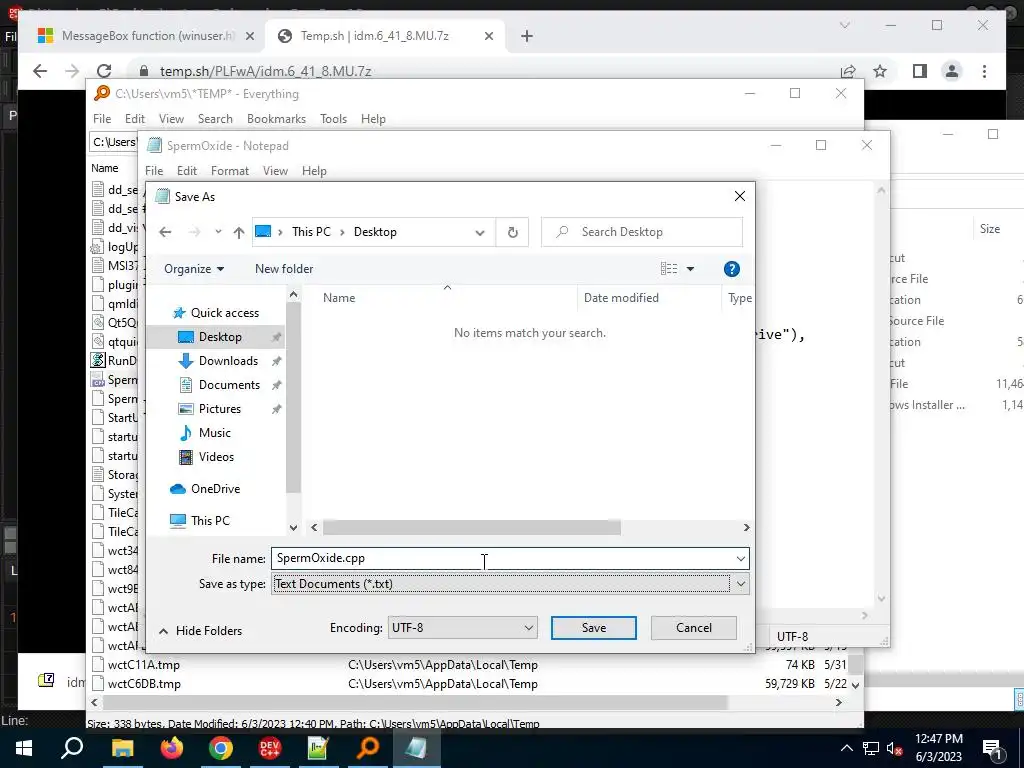Open the Windows Start menu

coord(24,748)
